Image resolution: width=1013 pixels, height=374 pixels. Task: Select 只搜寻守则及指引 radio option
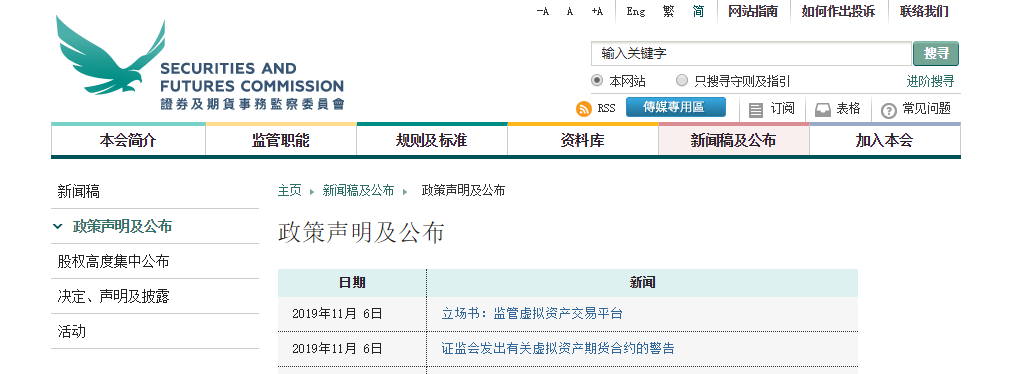pos(682,81)
